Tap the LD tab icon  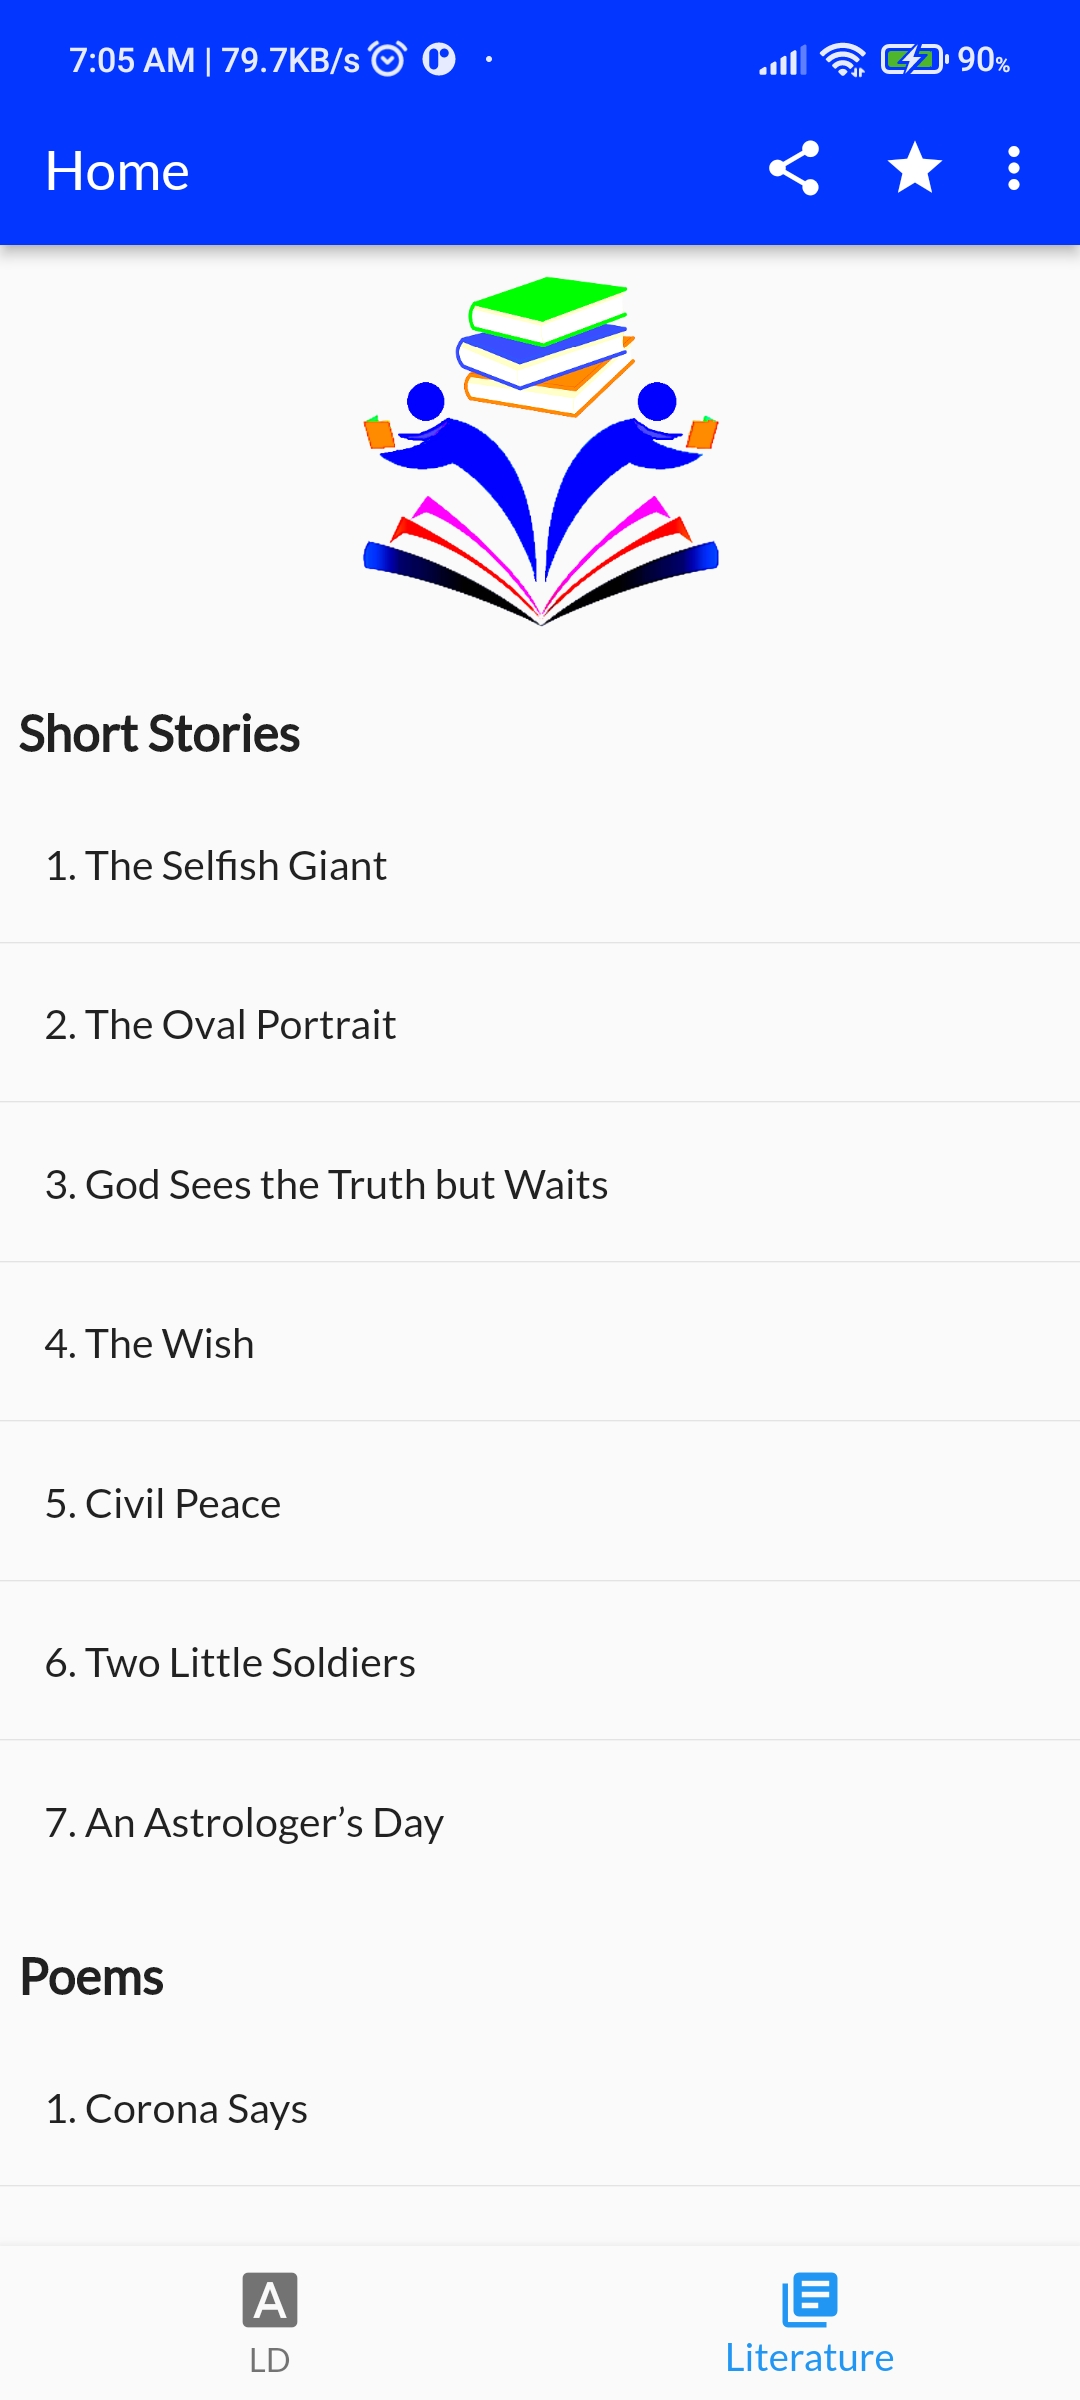(270, 2300)
